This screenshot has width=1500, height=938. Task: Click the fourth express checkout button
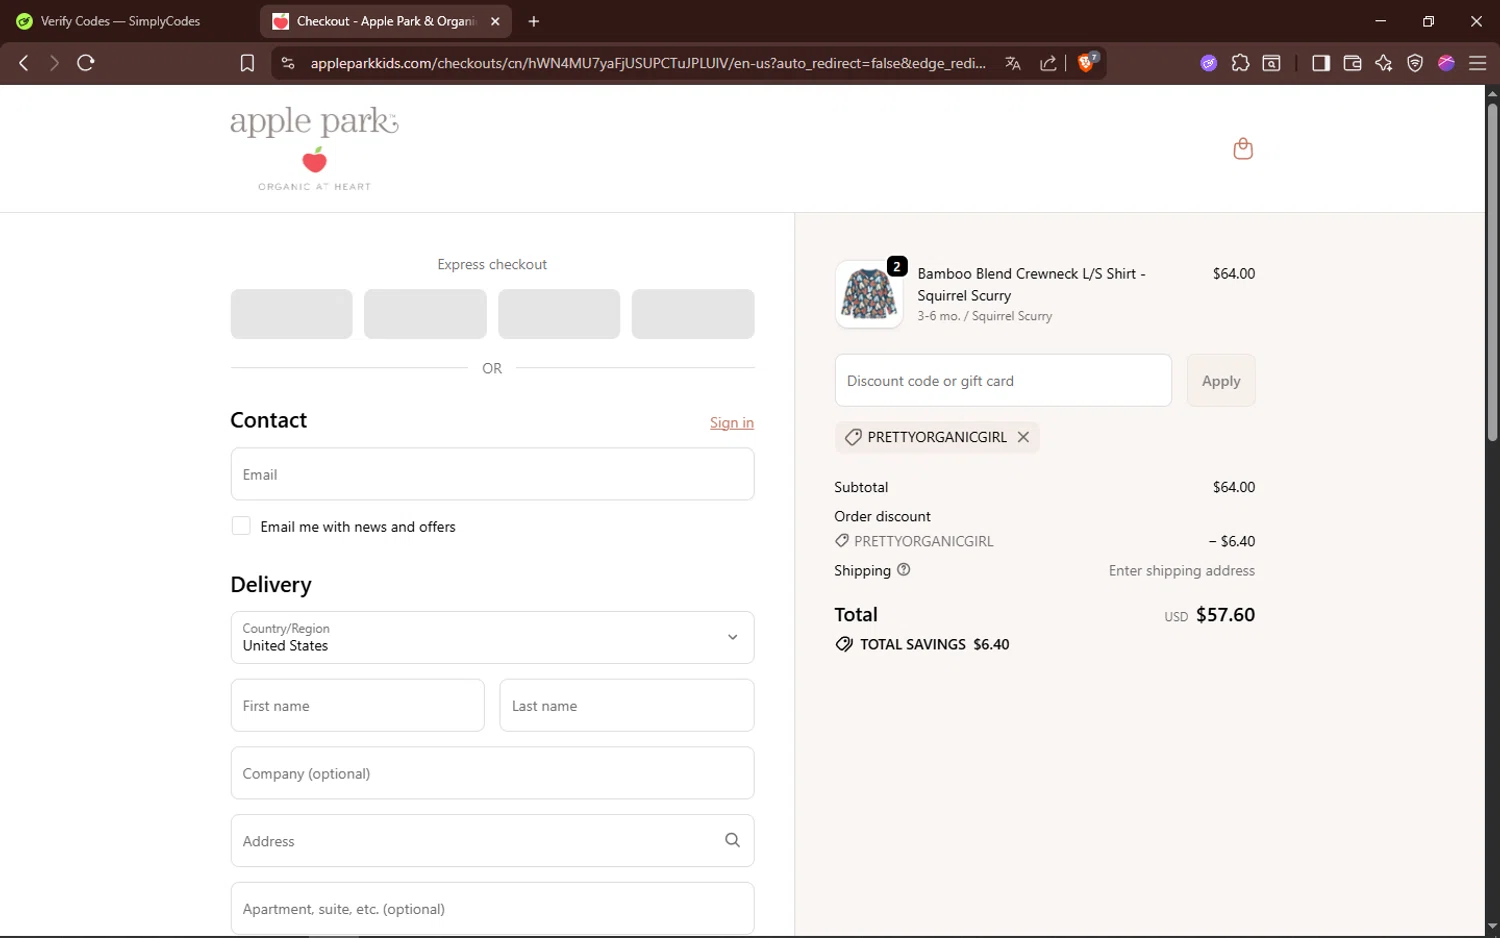pyautogui.click(x=693, y=314)
